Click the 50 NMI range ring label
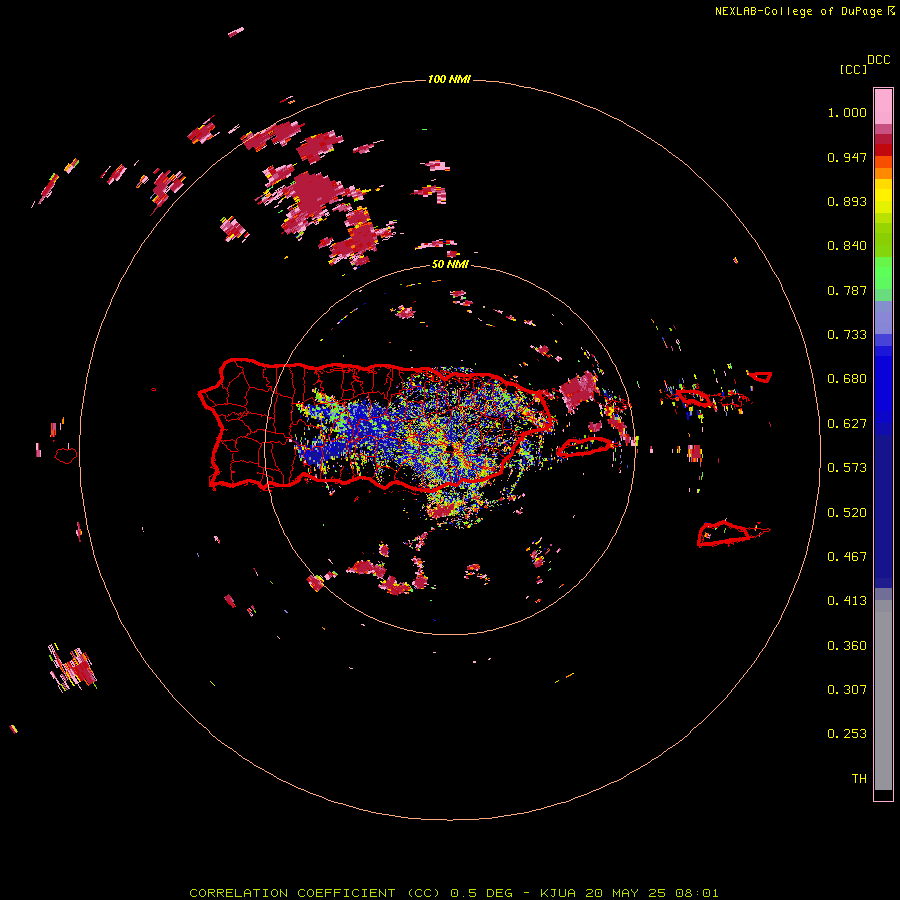This screenshot has width=900, height=900. (x=450, y=265)
